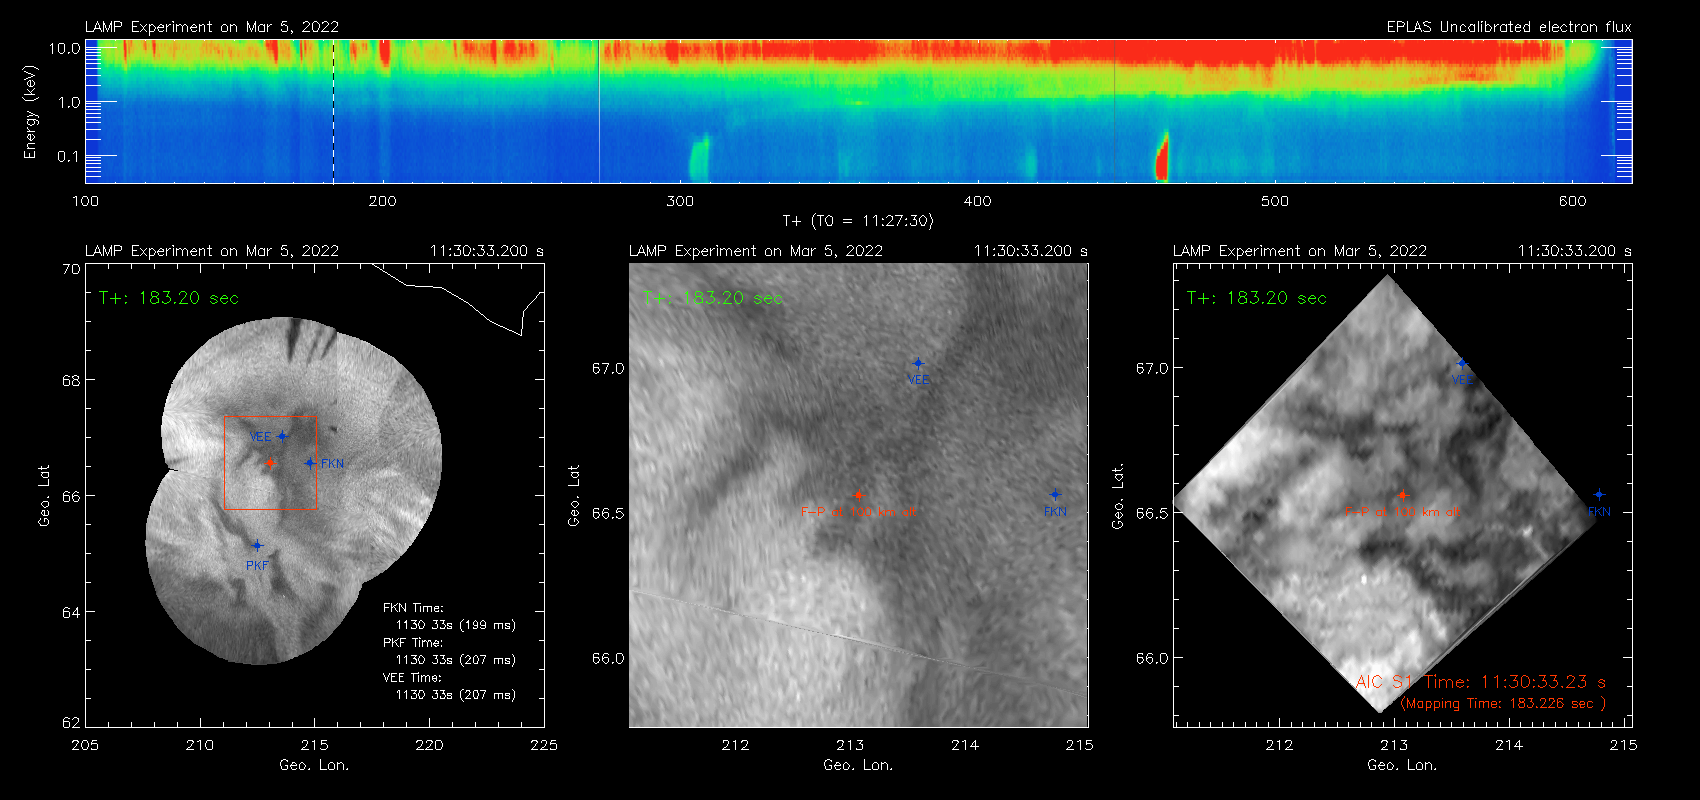Click the '(Mapping Time: 183.226 sec)' text

point(1503,704)
